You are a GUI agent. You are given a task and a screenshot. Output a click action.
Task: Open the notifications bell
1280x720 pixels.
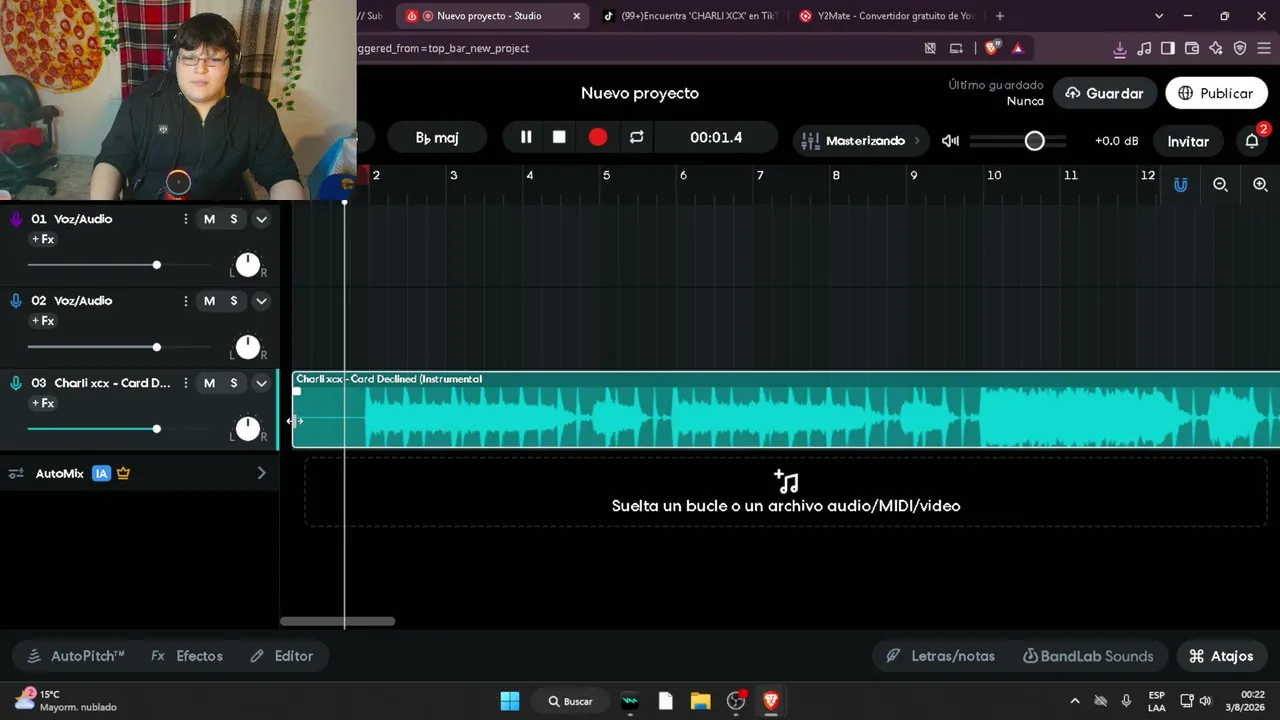coord(1252,141)
